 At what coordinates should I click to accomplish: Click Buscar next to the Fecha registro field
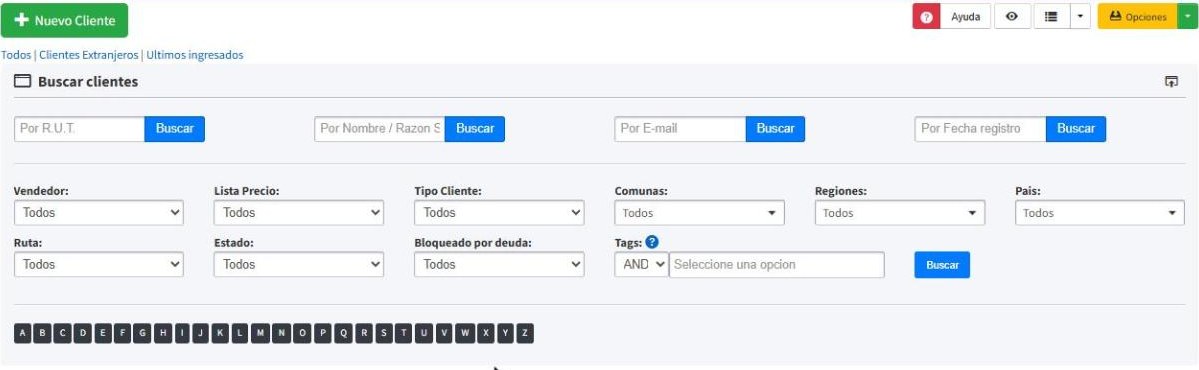point(1076,128)
